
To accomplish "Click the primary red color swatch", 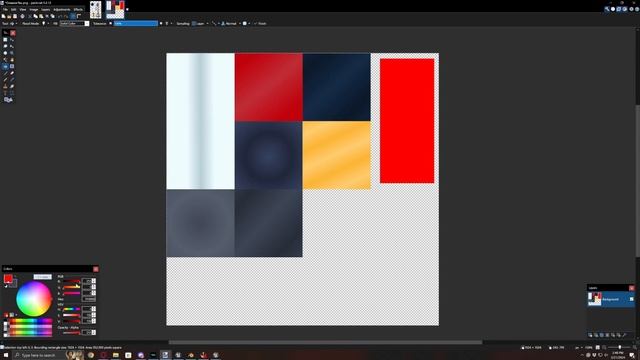I will pos(8,278).
